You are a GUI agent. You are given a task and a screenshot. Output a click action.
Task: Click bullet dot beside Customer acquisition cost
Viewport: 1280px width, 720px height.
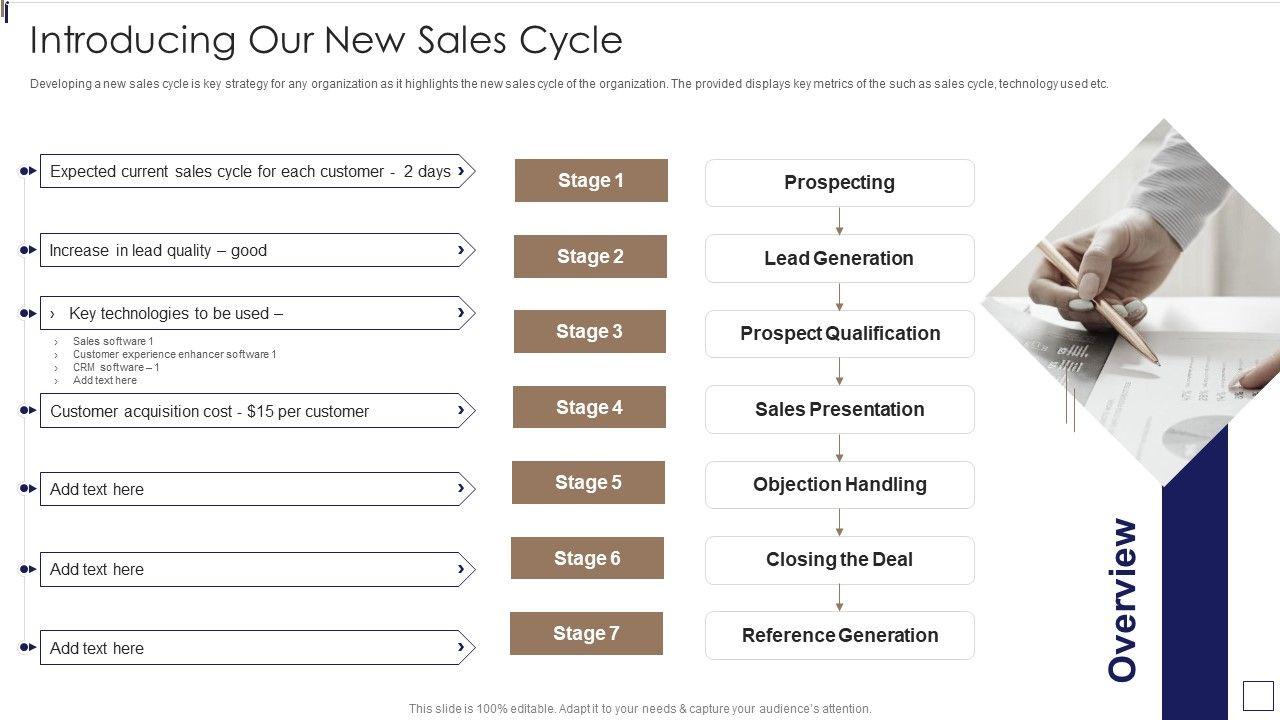pyautogui.click(x=24, y=410)
